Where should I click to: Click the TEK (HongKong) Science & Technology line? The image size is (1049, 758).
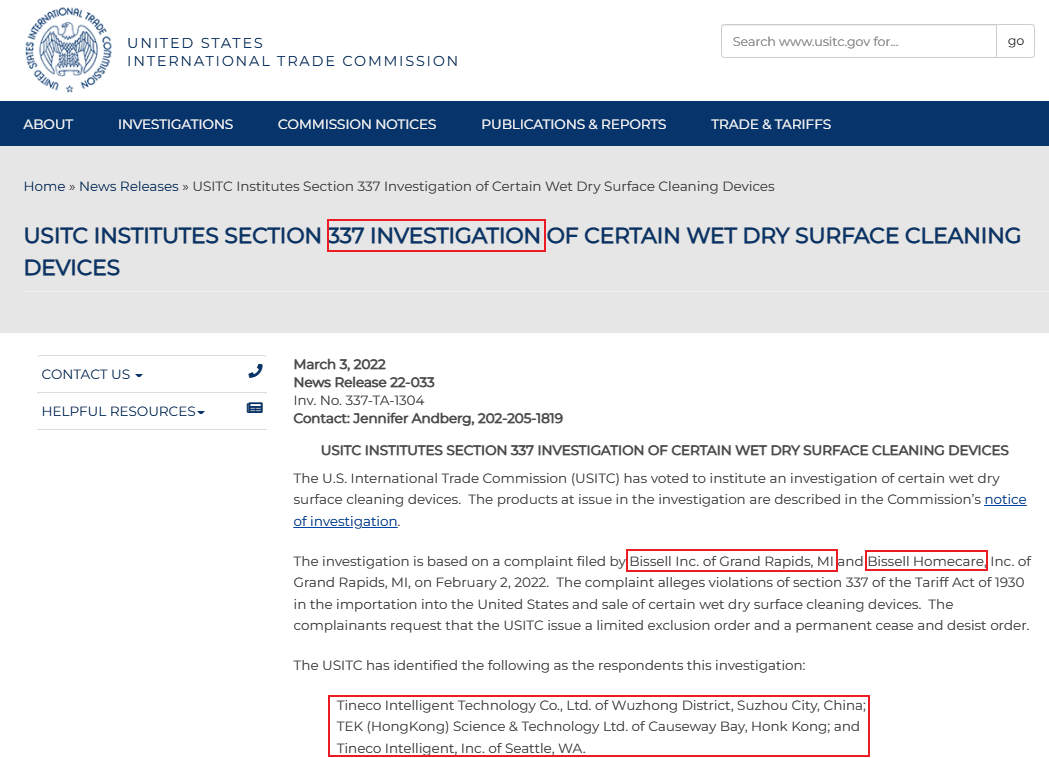click(x=598, y=727)
